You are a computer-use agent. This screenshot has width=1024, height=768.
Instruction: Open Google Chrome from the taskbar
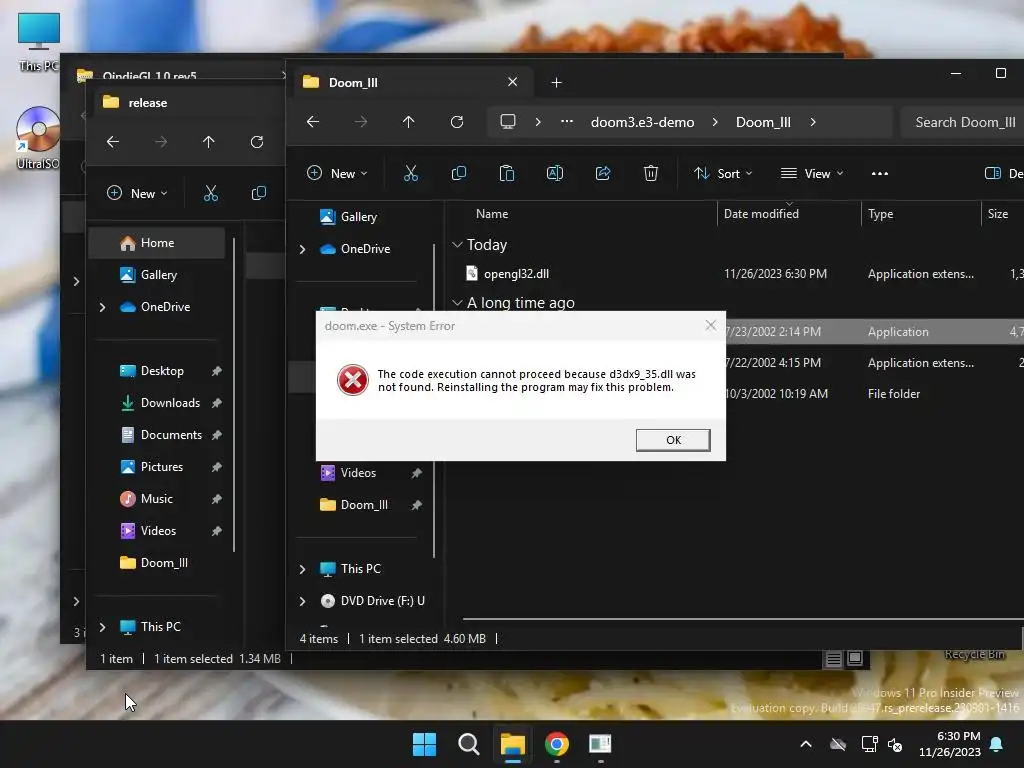[x=556, y=744]
